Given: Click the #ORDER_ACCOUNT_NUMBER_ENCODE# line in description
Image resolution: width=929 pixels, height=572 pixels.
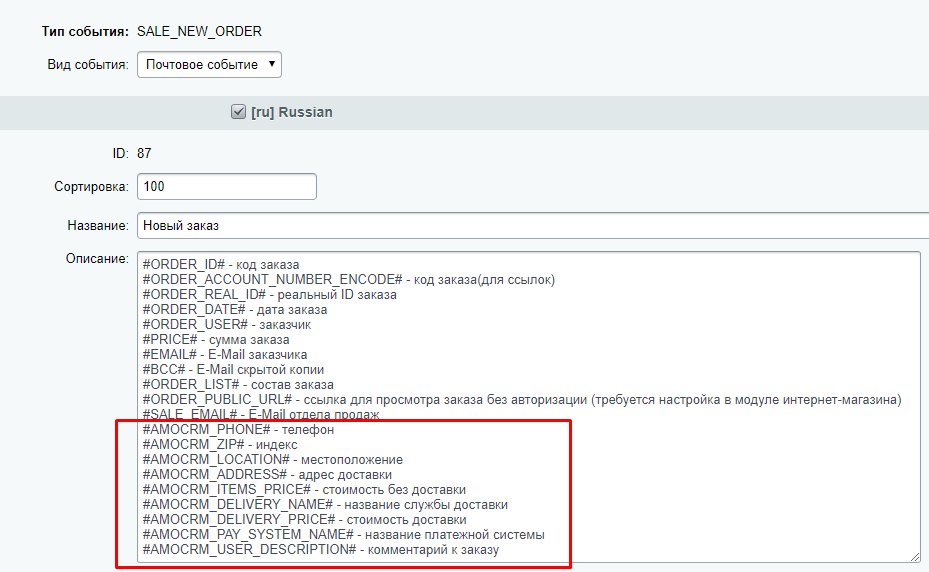Looking at the screenshot, I should point(348,280).
